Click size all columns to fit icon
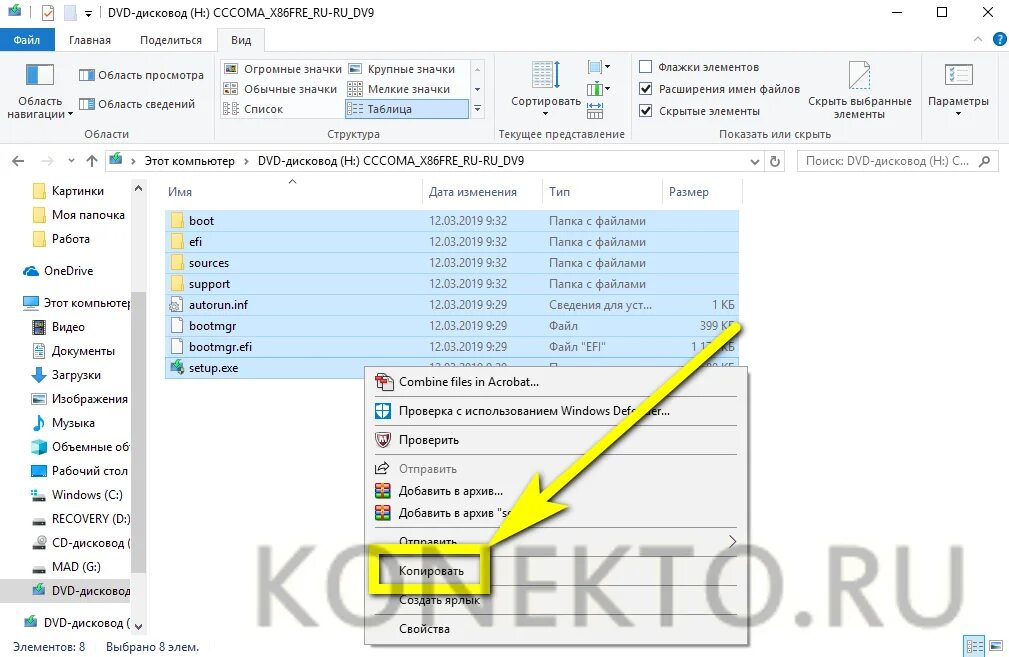 tap(595, 111)
